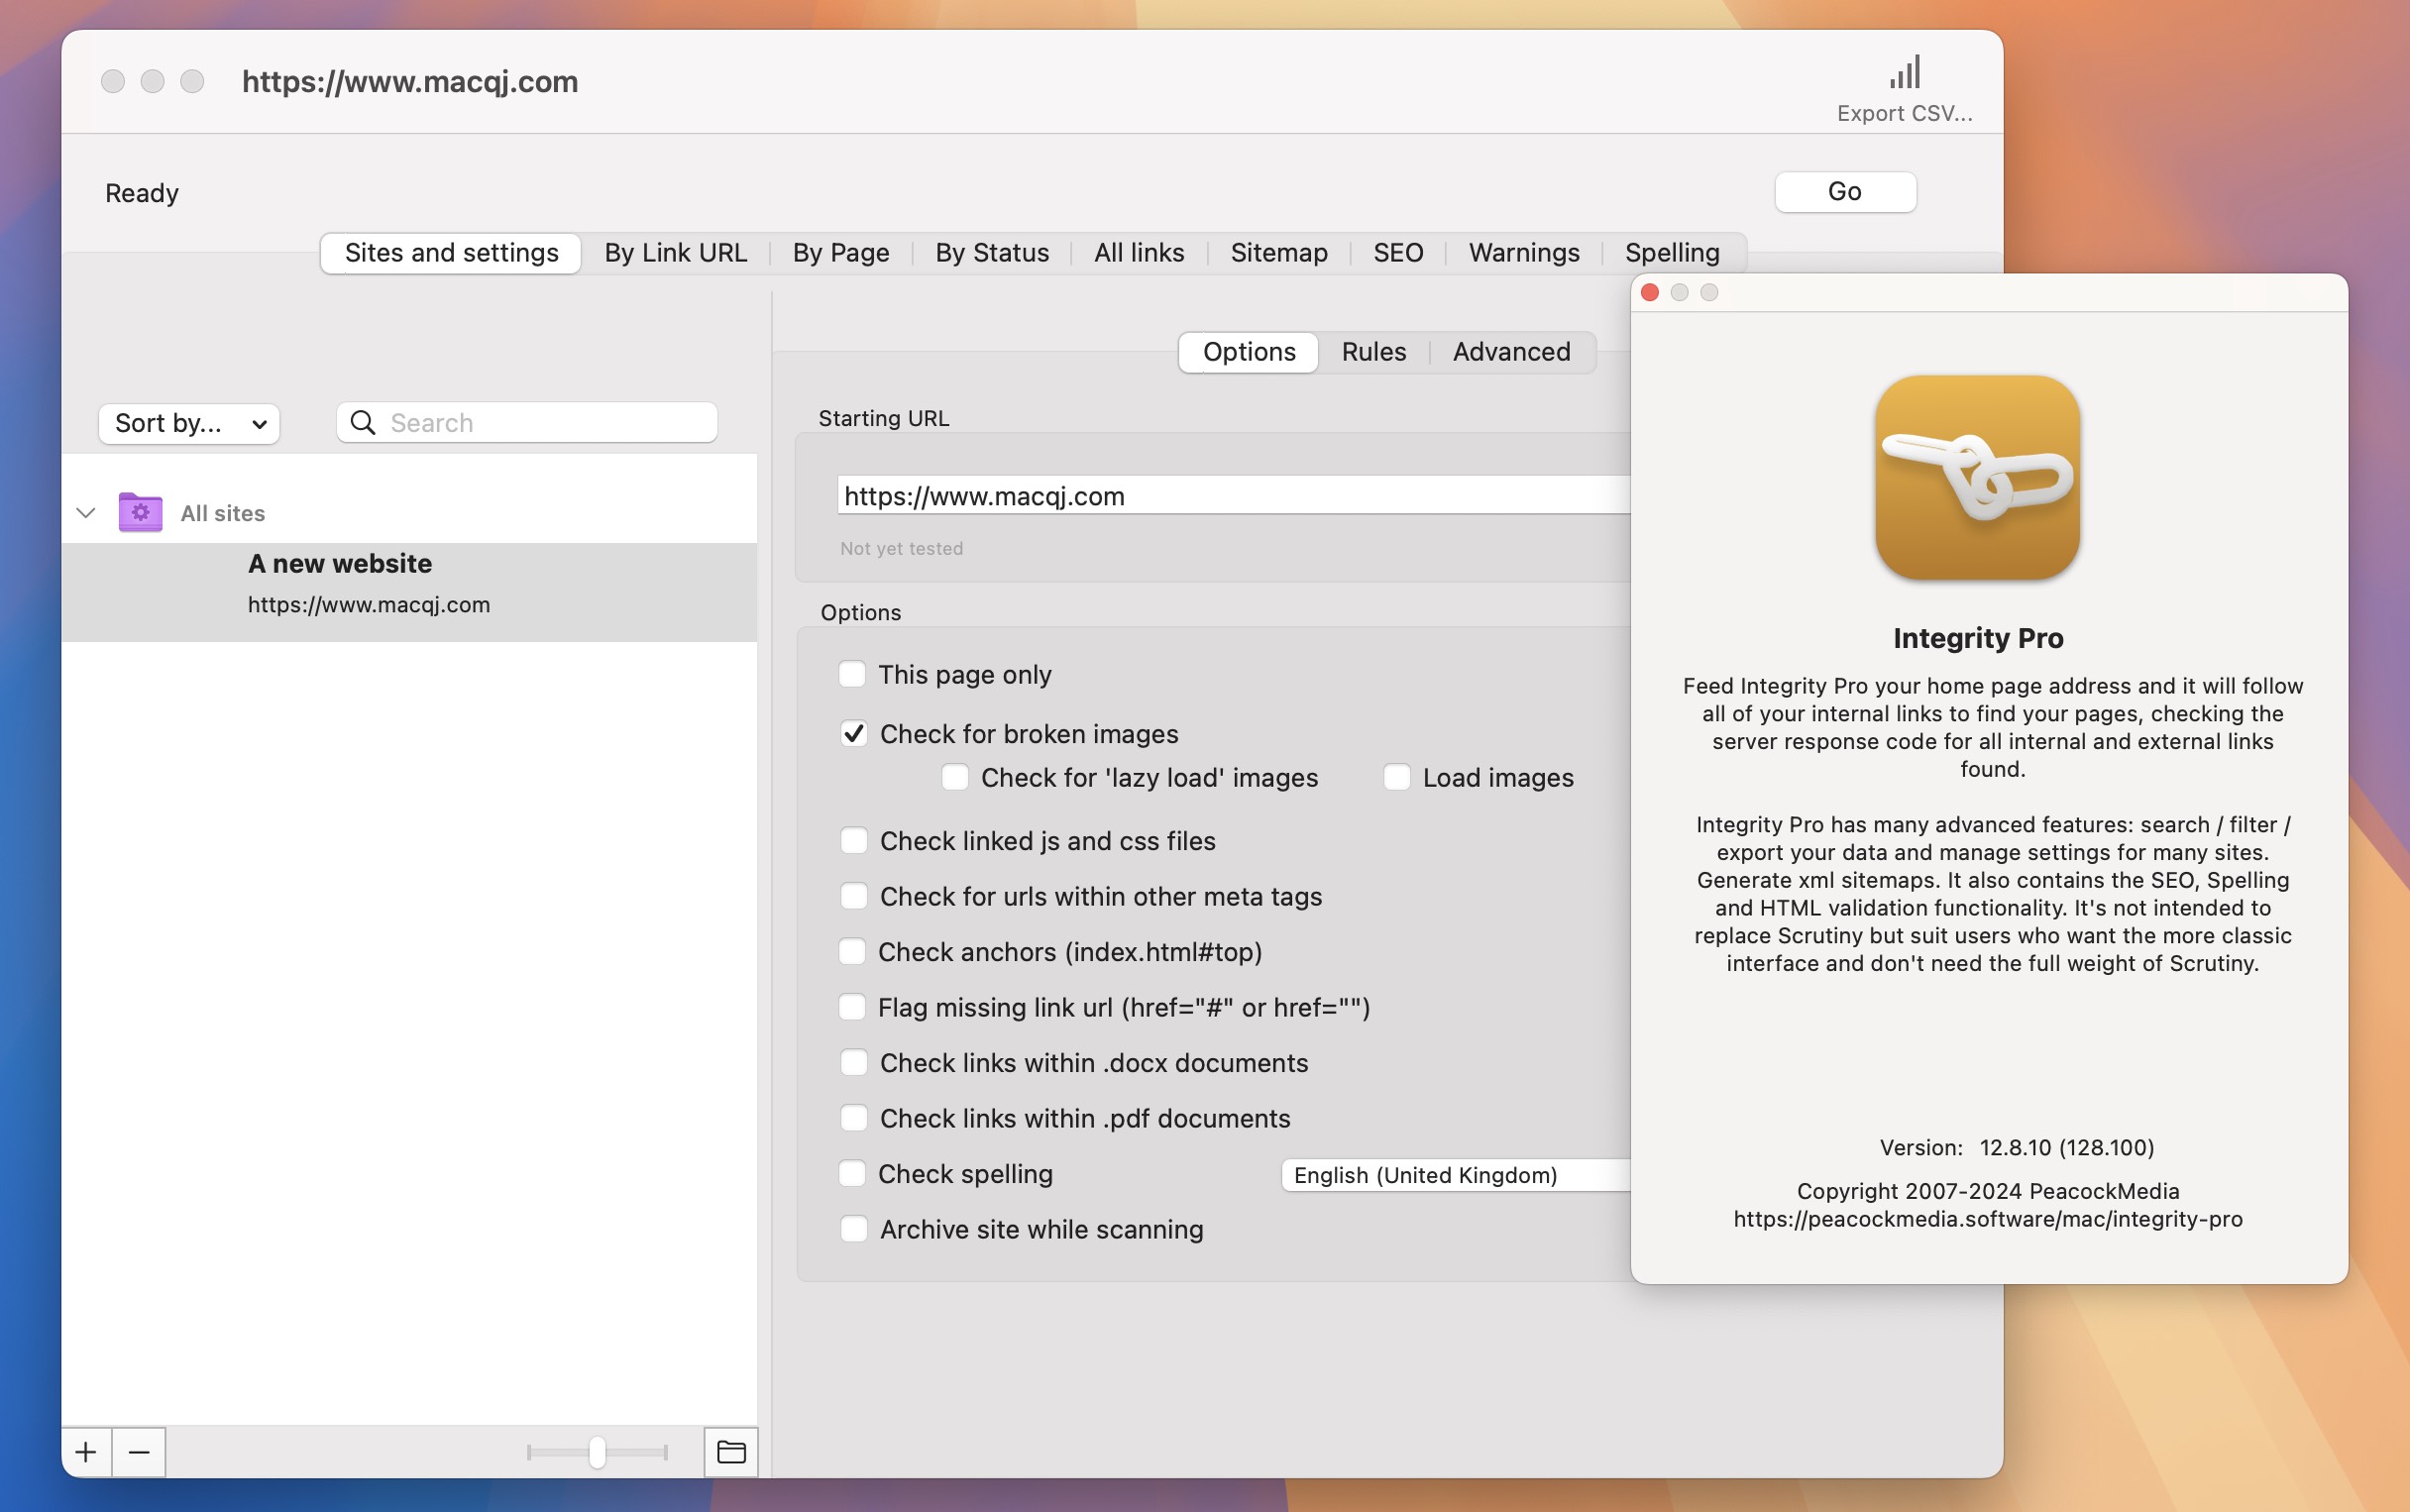Viewport: 2410px width, 1512px height.
Task: Open the By Page tab
Action: click(841, 253)
